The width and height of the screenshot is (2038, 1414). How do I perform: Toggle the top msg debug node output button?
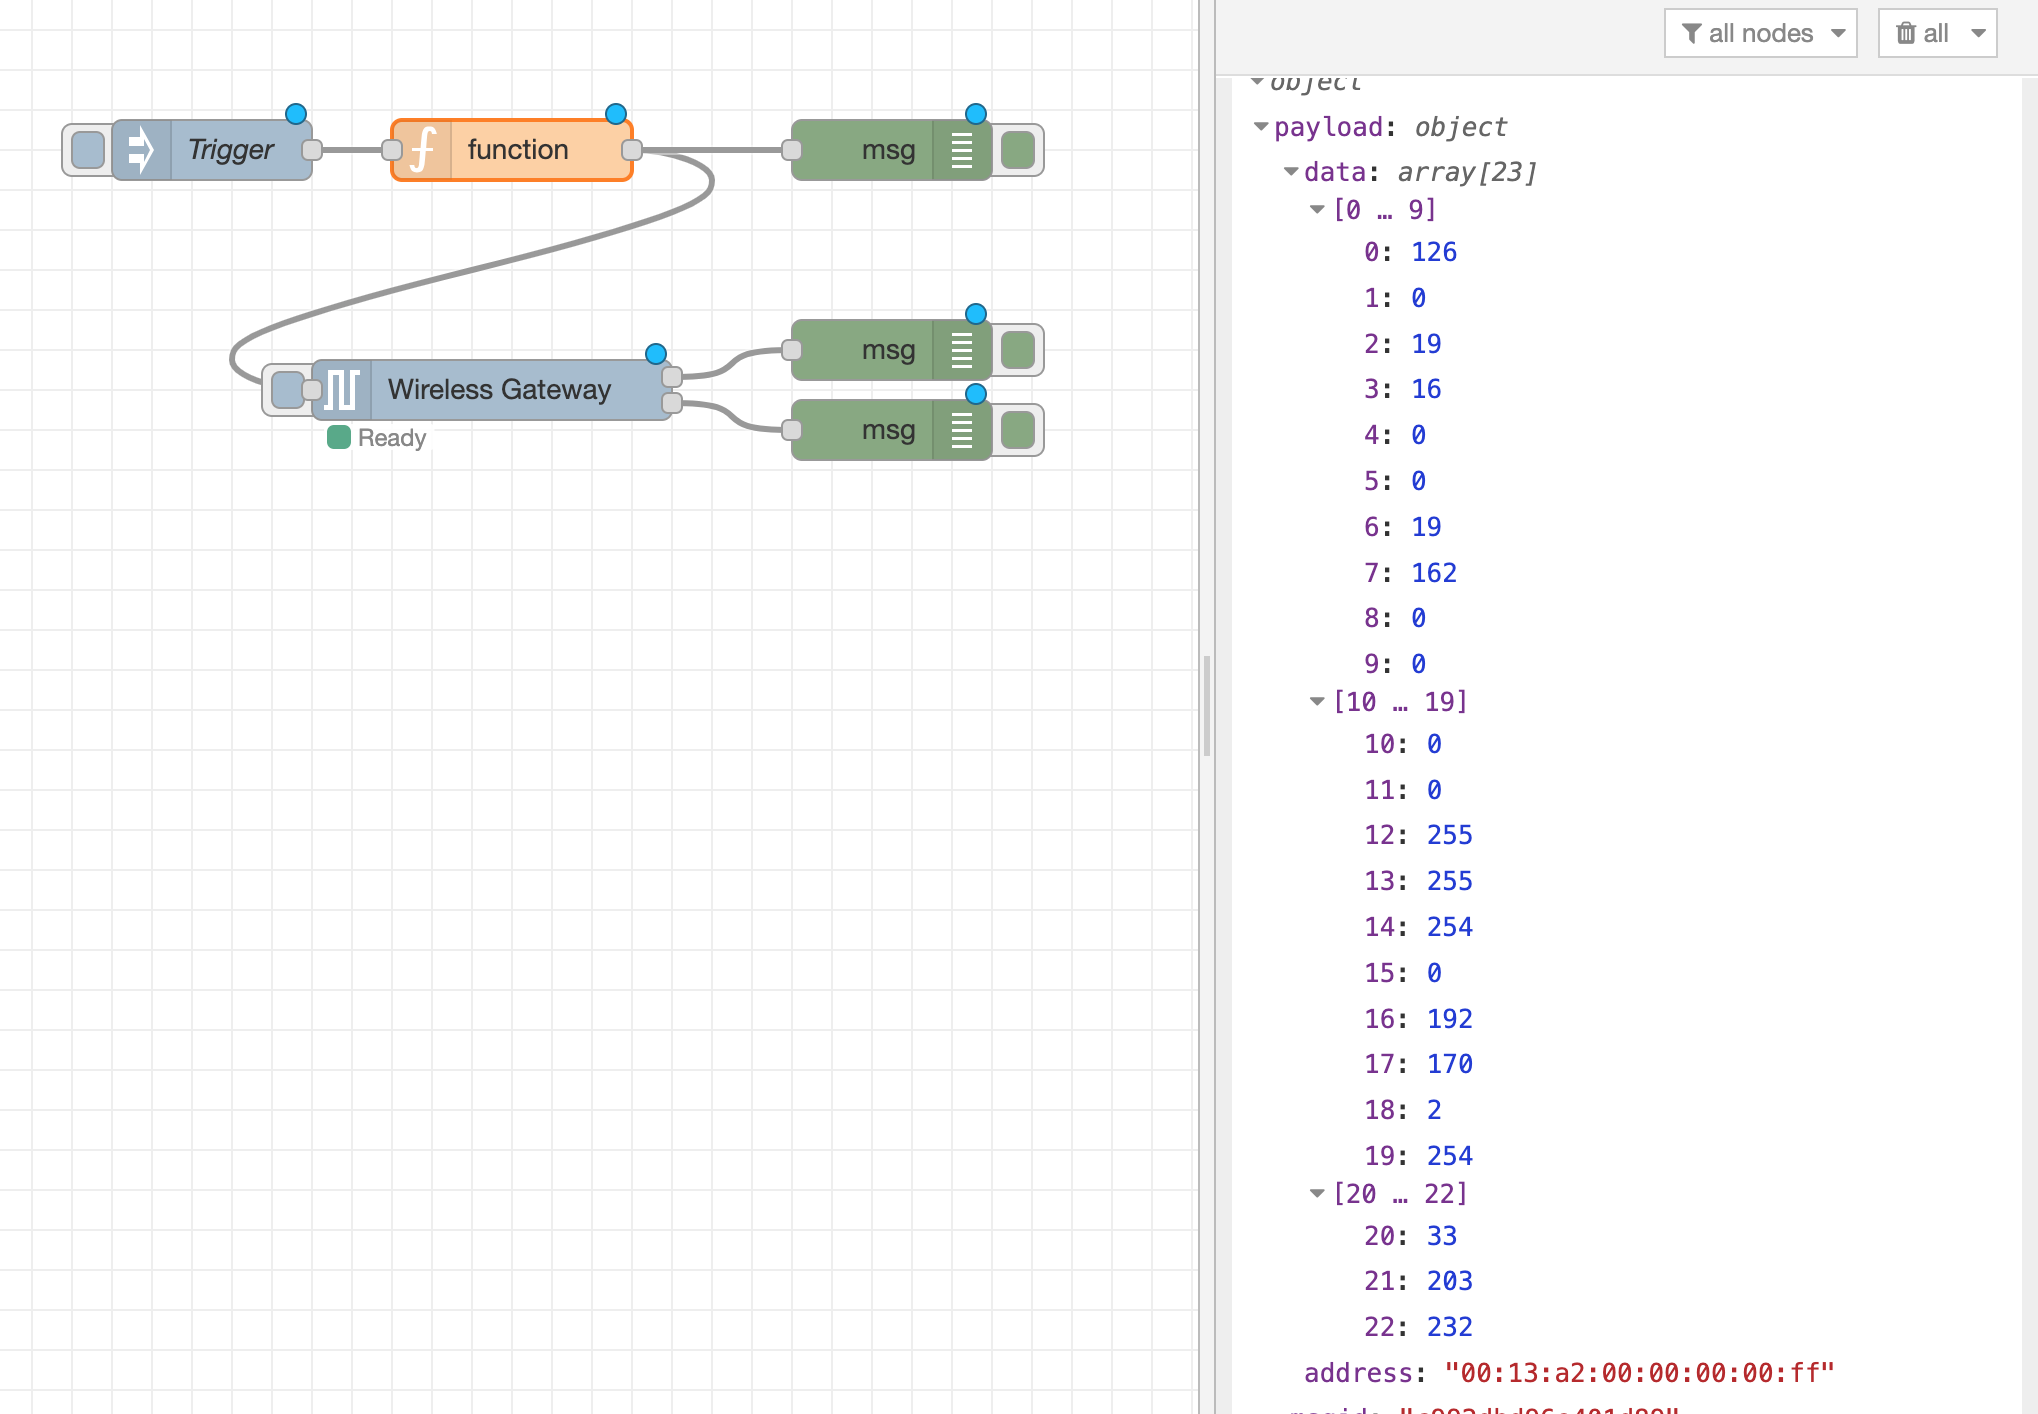coord(1018,150)
